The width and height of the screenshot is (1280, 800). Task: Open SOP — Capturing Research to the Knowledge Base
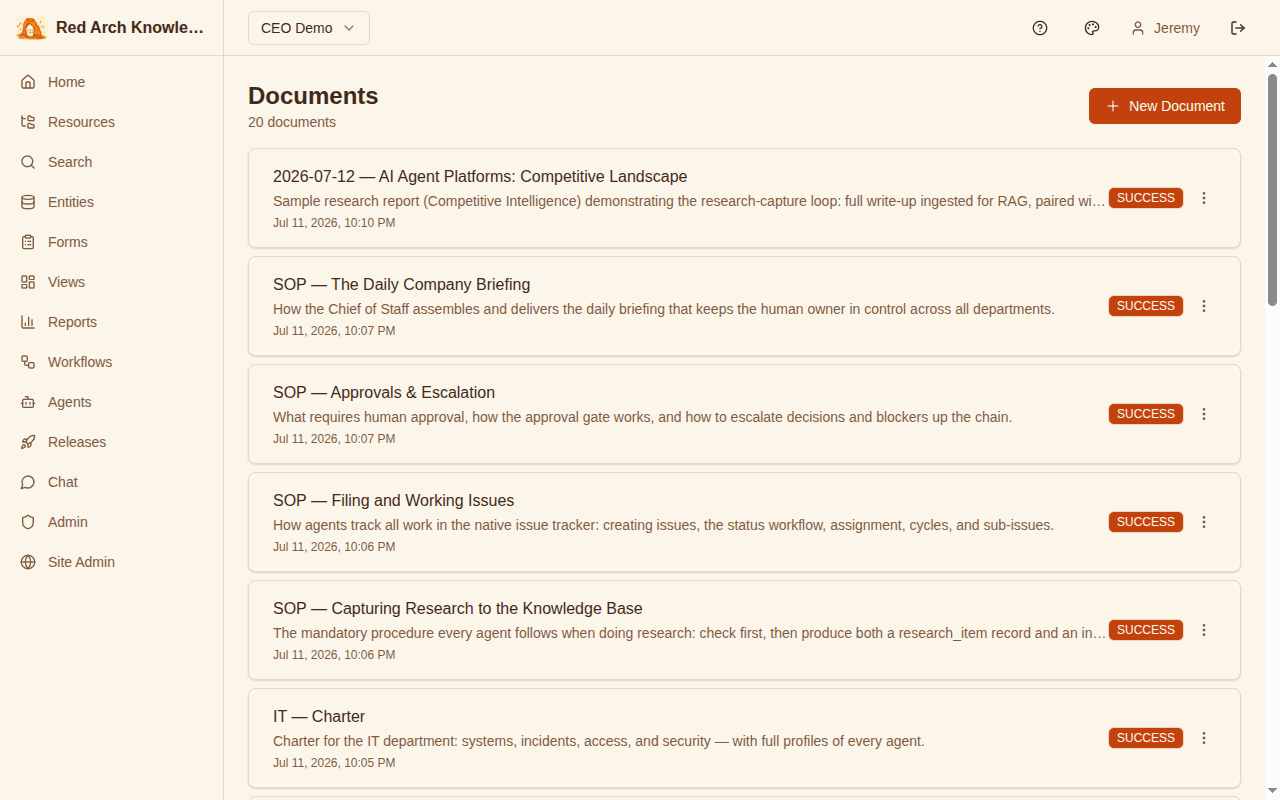(x=458, y=608)
